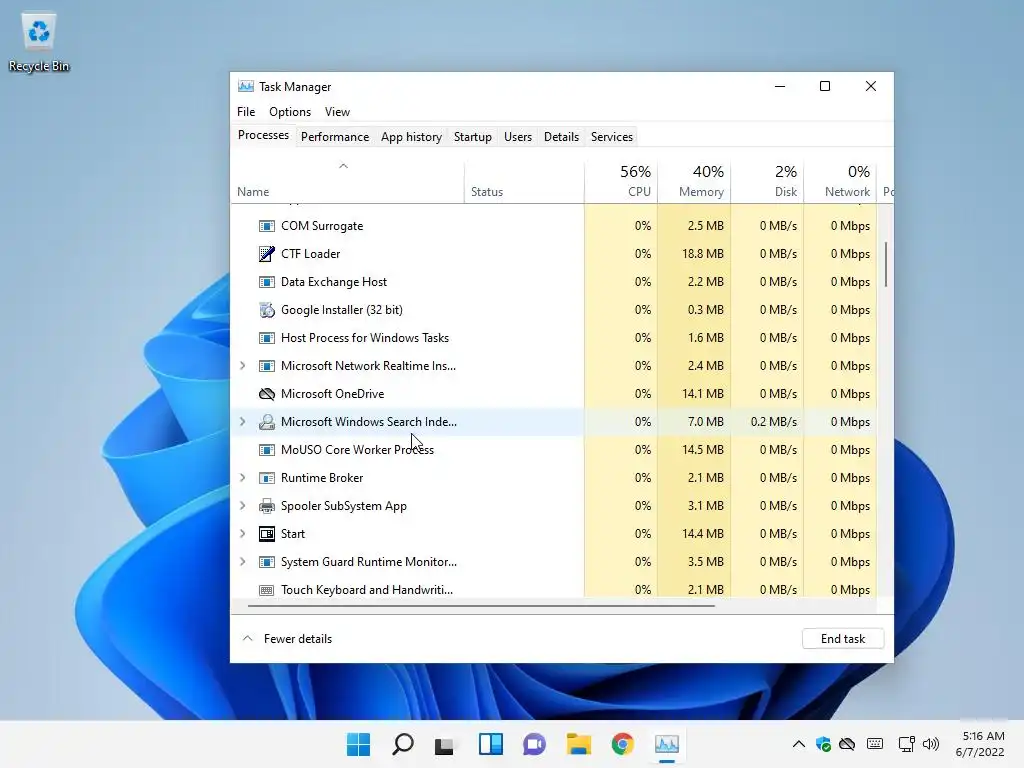Open the clock showing 5:16 AM
Image resolution: width=1024 pixels, height=768 pixels.
tap(980, 744)
